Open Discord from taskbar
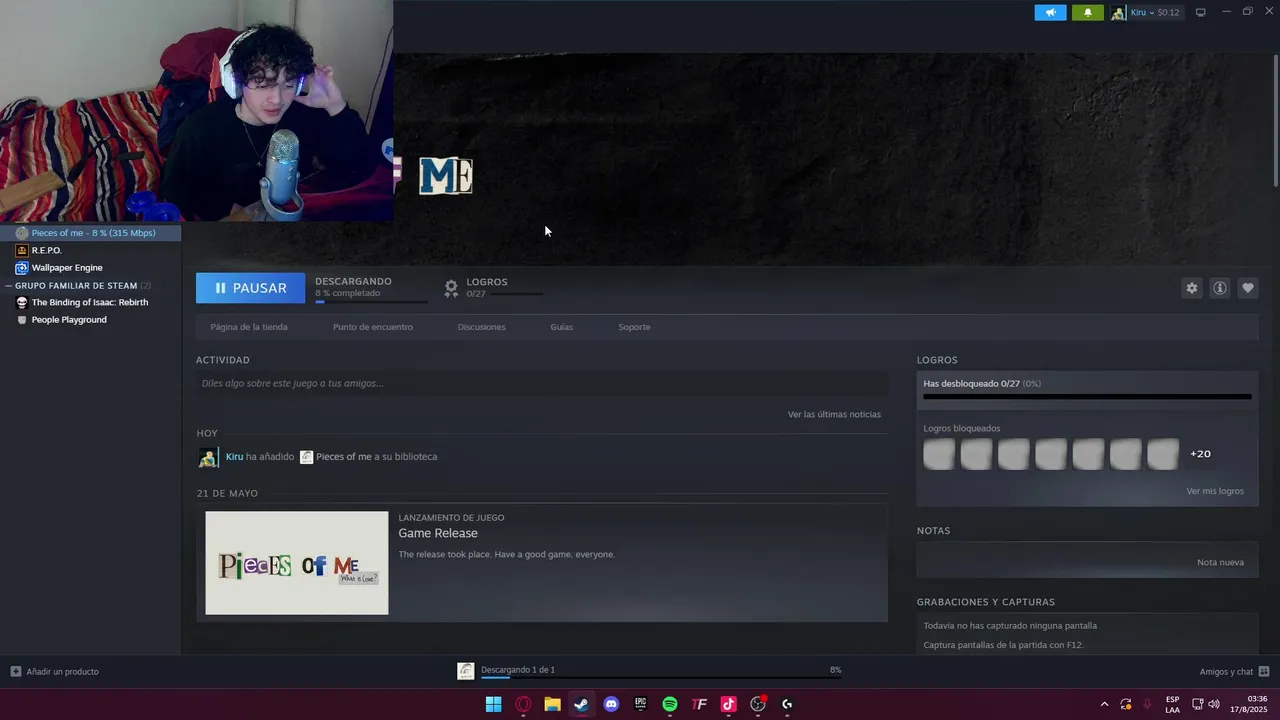Image resolution: width=1280 pixels, height=720 pixels. point(611,704)
